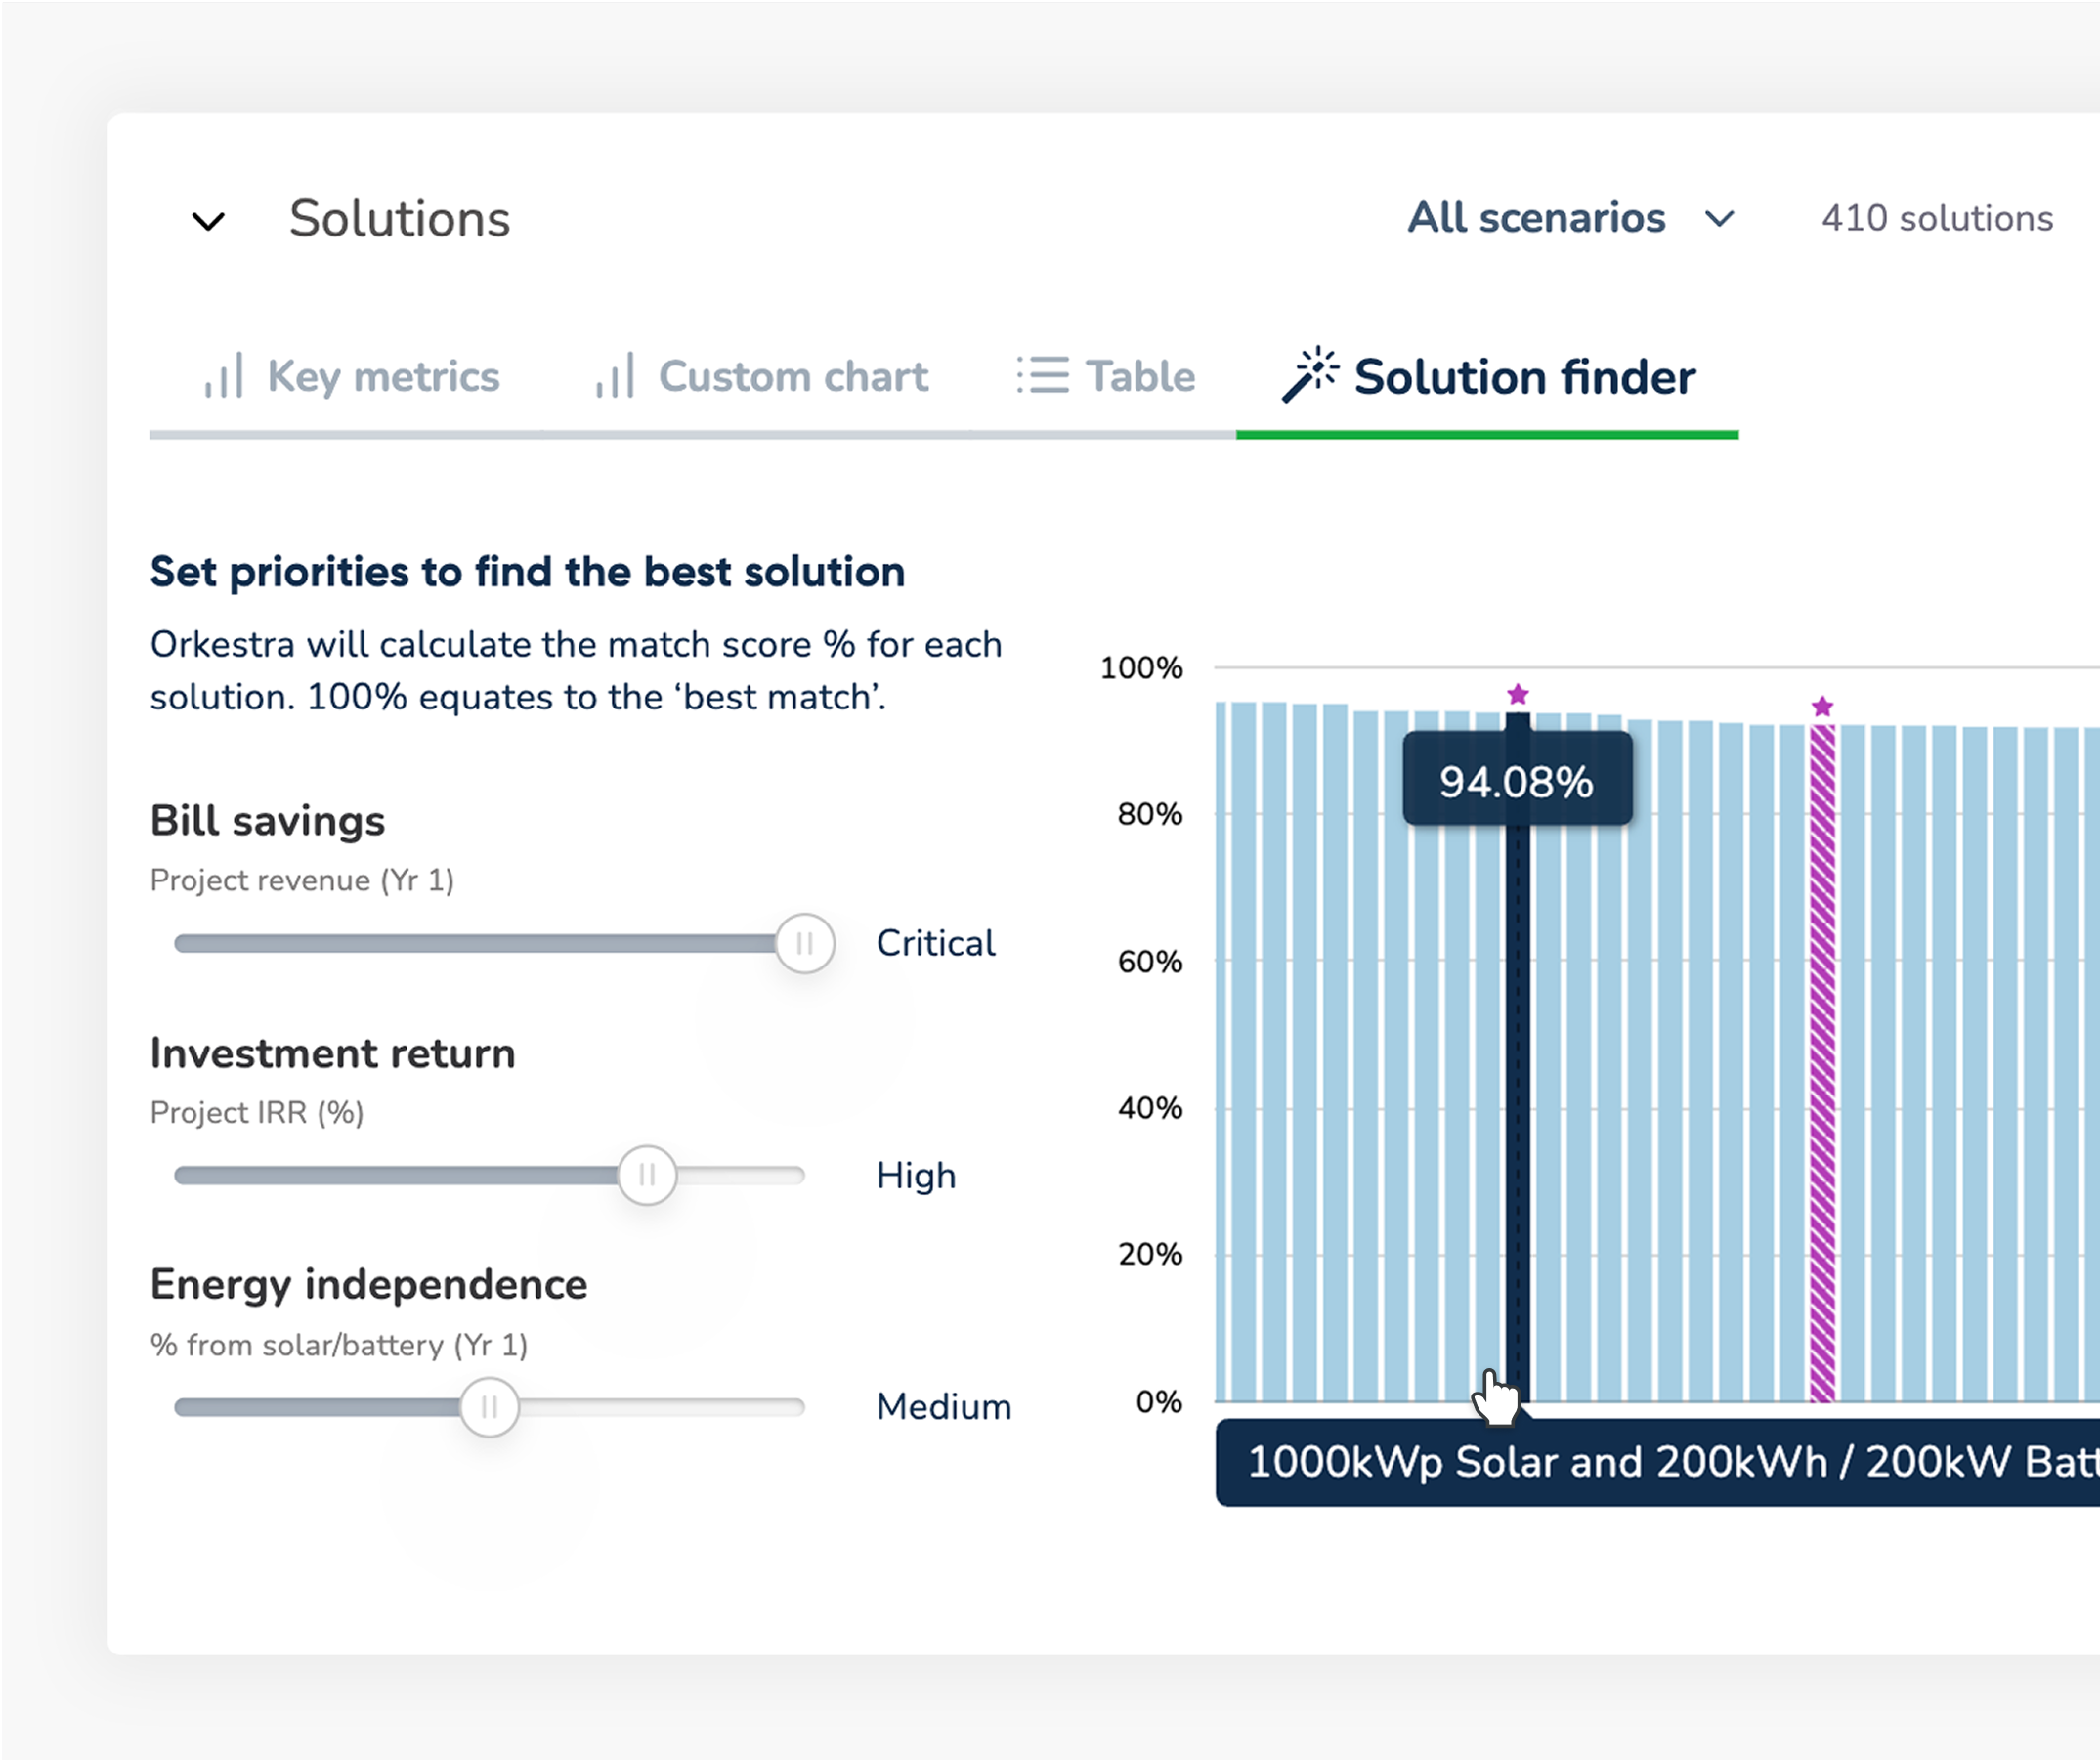The image size is (2100, 1760).
Task: Click the Investment return slider handle
Action: (x=647, y=1176)
